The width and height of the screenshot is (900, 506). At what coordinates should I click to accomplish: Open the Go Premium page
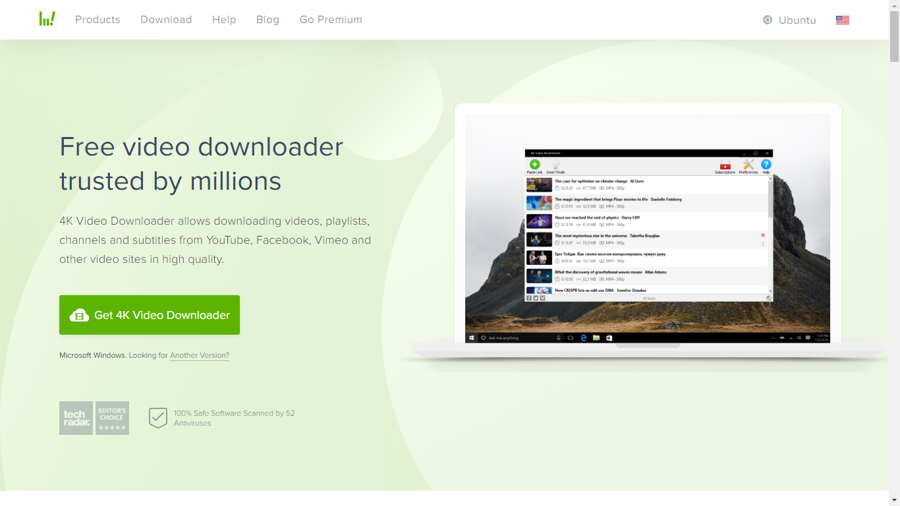click(x=331, y=20)
